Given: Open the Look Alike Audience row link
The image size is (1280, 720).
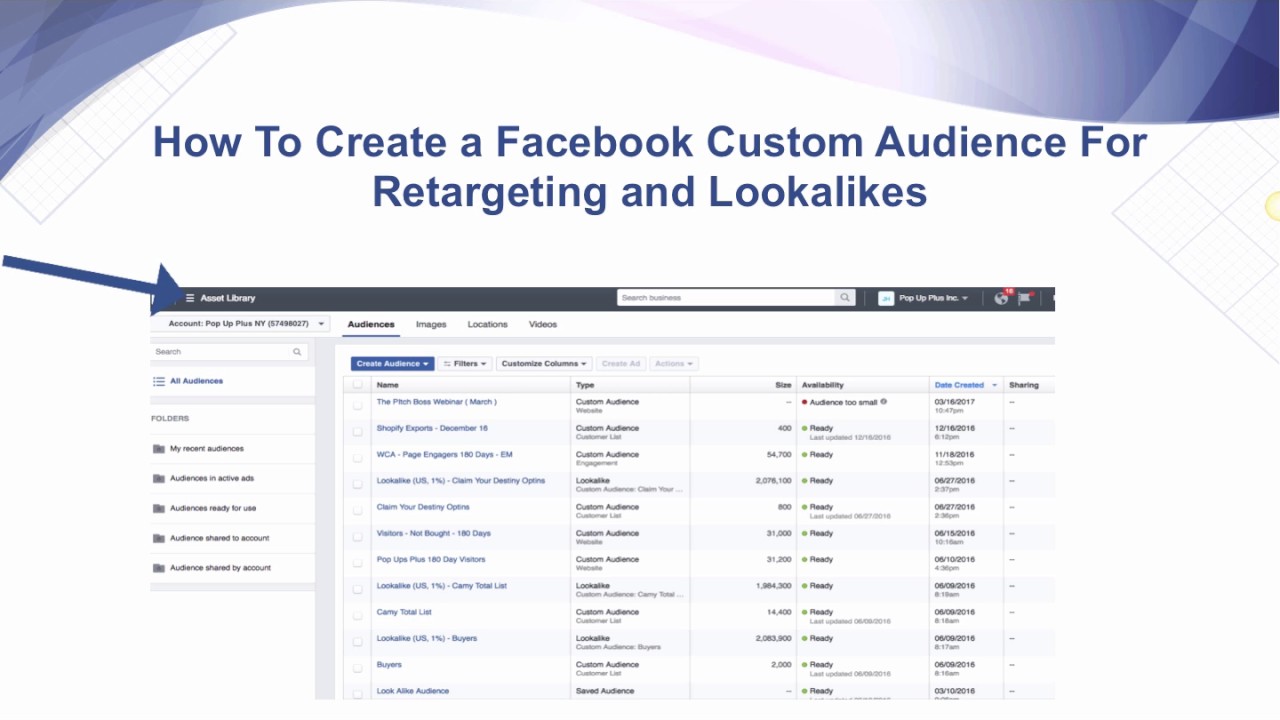Looking at the screenshot, I should pos(412,691).
